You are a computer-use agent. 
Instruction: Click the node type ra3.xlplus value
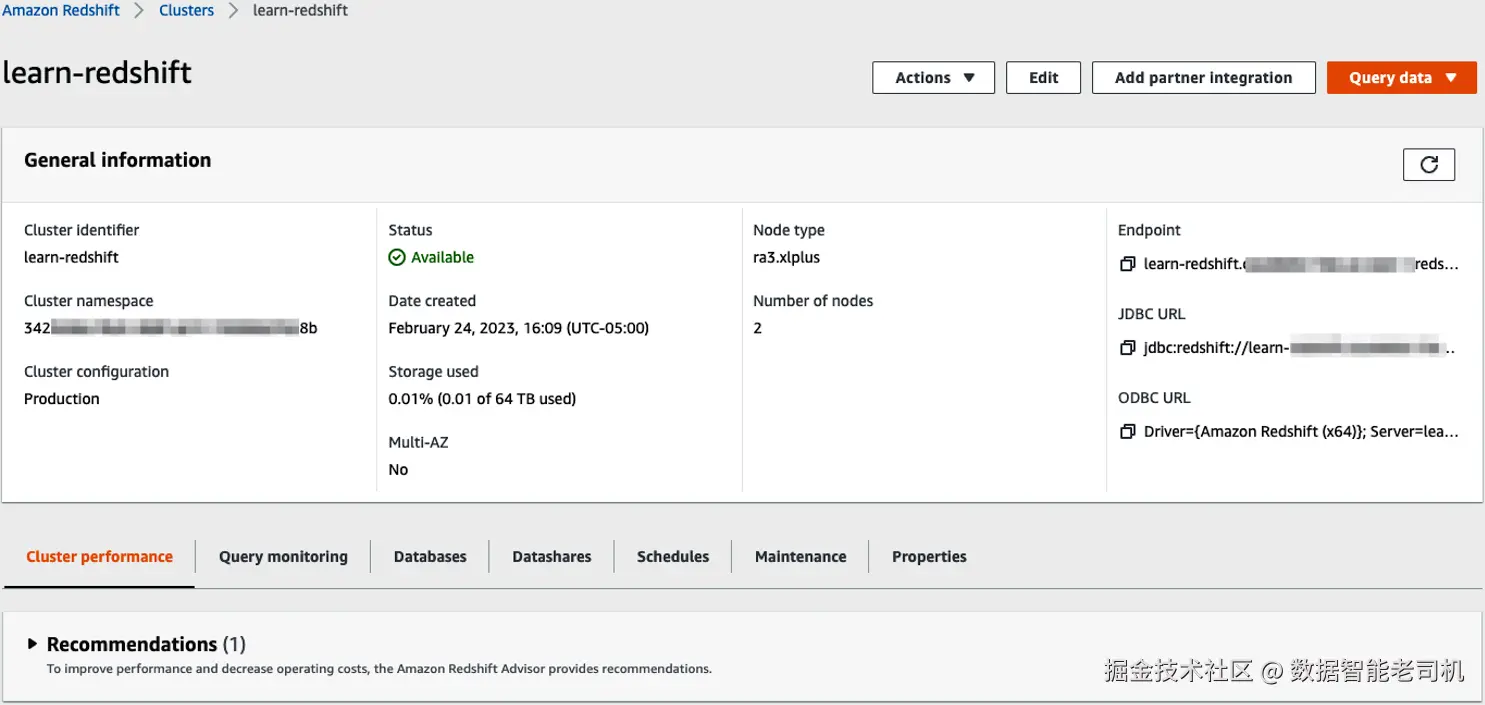tap(786, 257)
